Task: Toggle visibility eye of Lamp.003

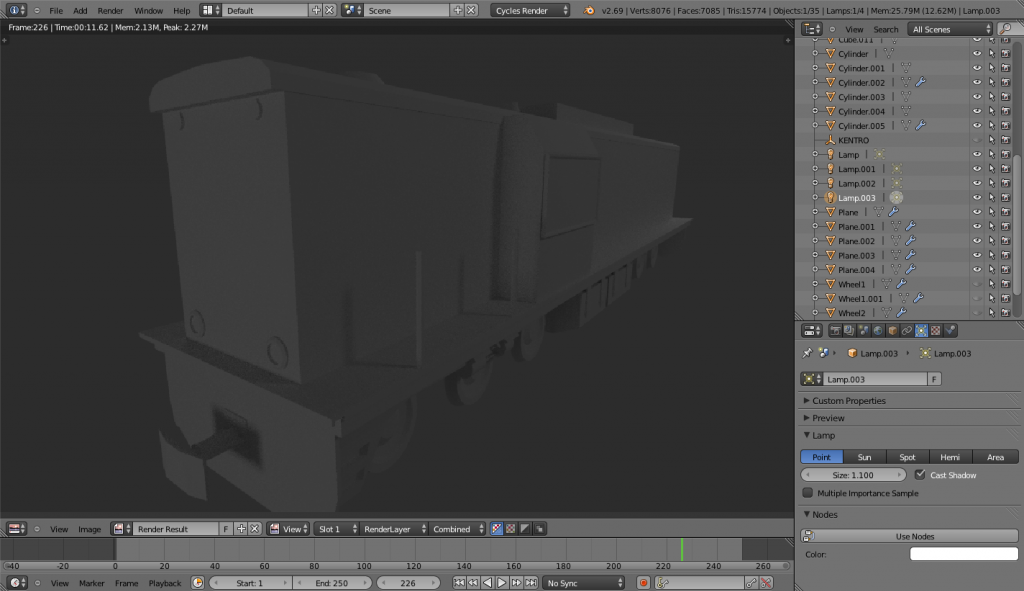Action: [x=977, y=197]
